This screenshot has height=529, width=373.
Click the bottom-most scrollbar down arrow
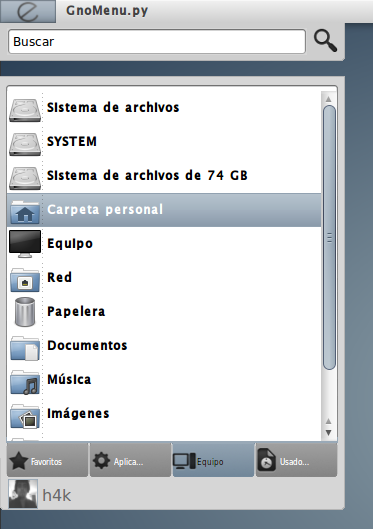click(328, 433)
